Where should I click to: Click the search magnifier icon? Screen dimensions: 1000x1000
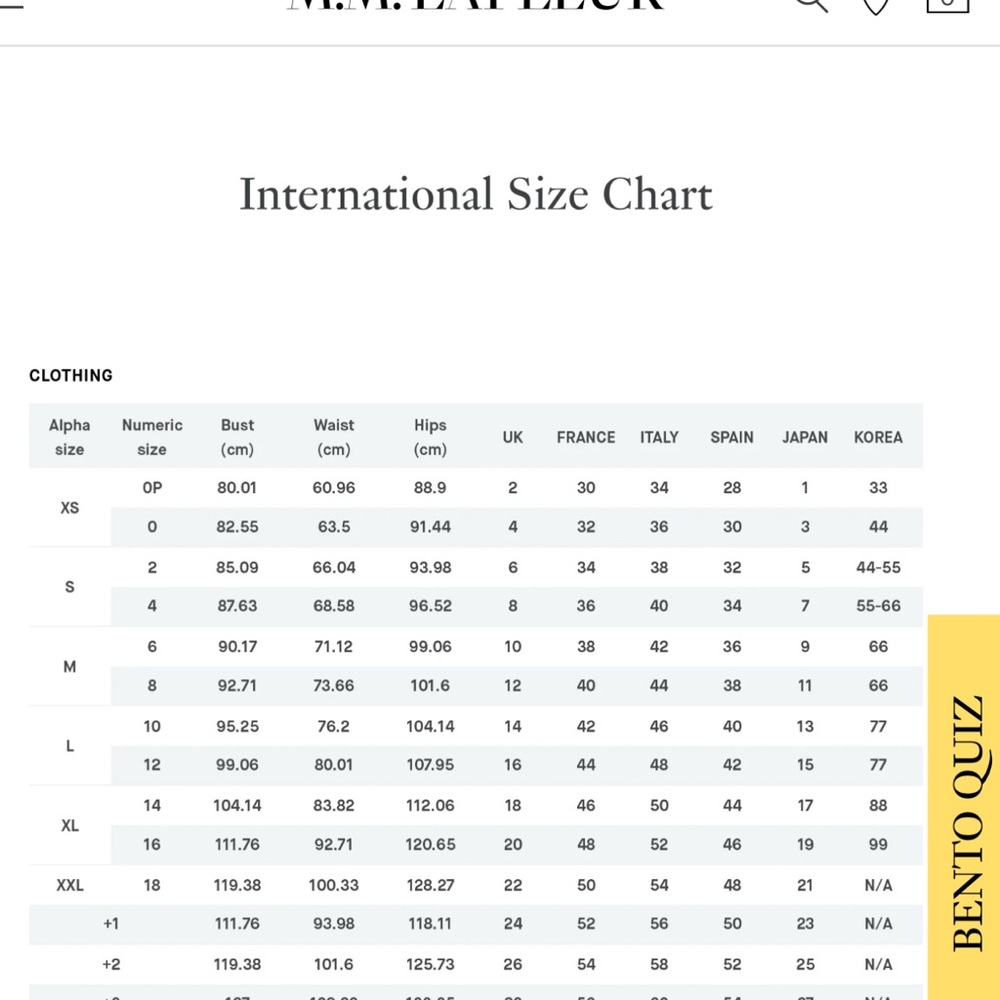(810, 4)
